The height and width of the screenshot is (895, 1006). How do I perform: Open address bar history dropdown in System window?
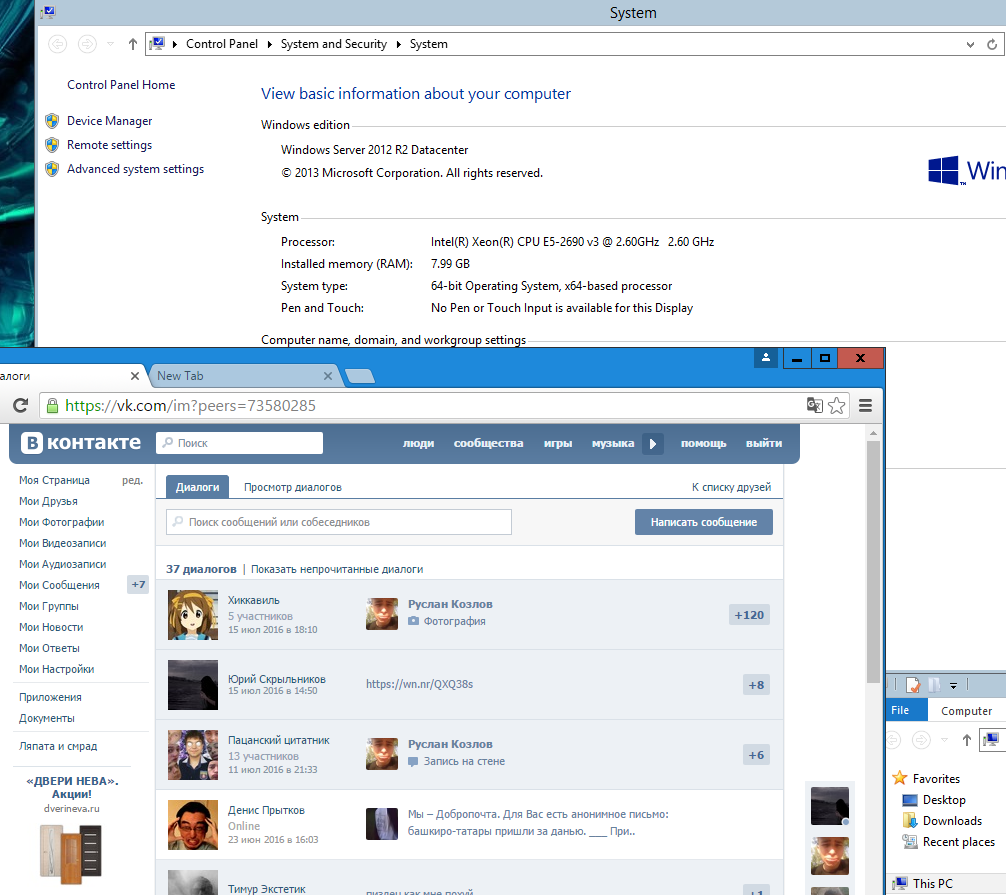point(970,44)
